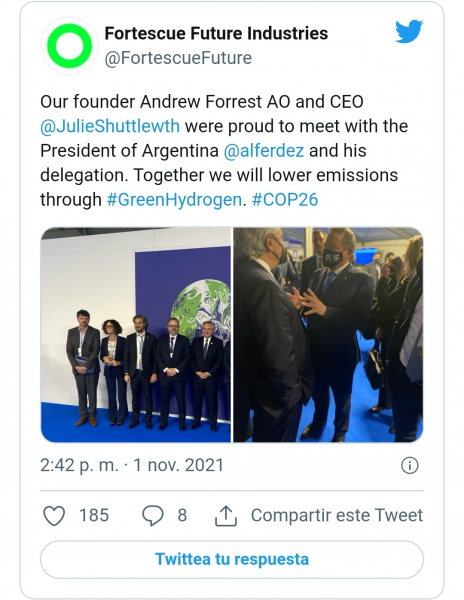
Task: Open the @alferdez mention
Action: click(264, 151)
